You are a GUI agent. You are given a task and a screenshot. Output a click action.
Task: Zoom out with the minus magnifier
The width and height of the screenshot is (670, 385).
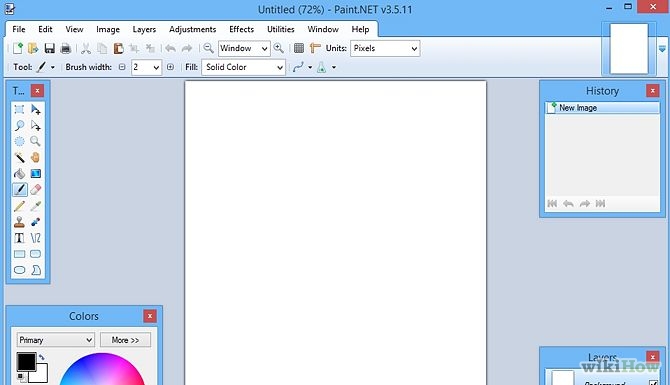click(208, 48)
